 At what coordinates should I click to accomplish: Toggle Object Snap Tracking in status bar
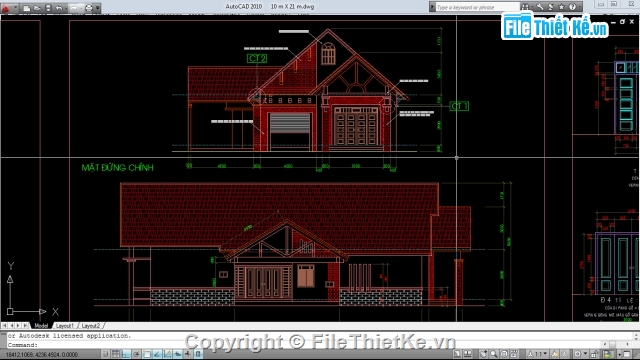click(157, 354)
